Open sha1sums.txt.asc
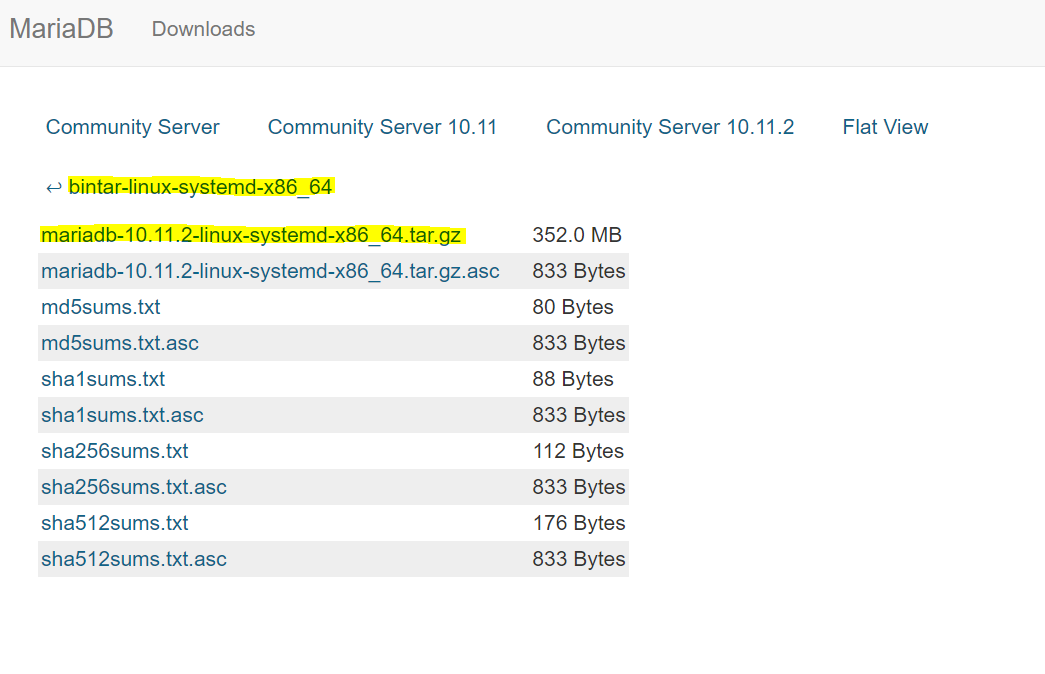Screen dimensions: 1045x674 point(122,415)
